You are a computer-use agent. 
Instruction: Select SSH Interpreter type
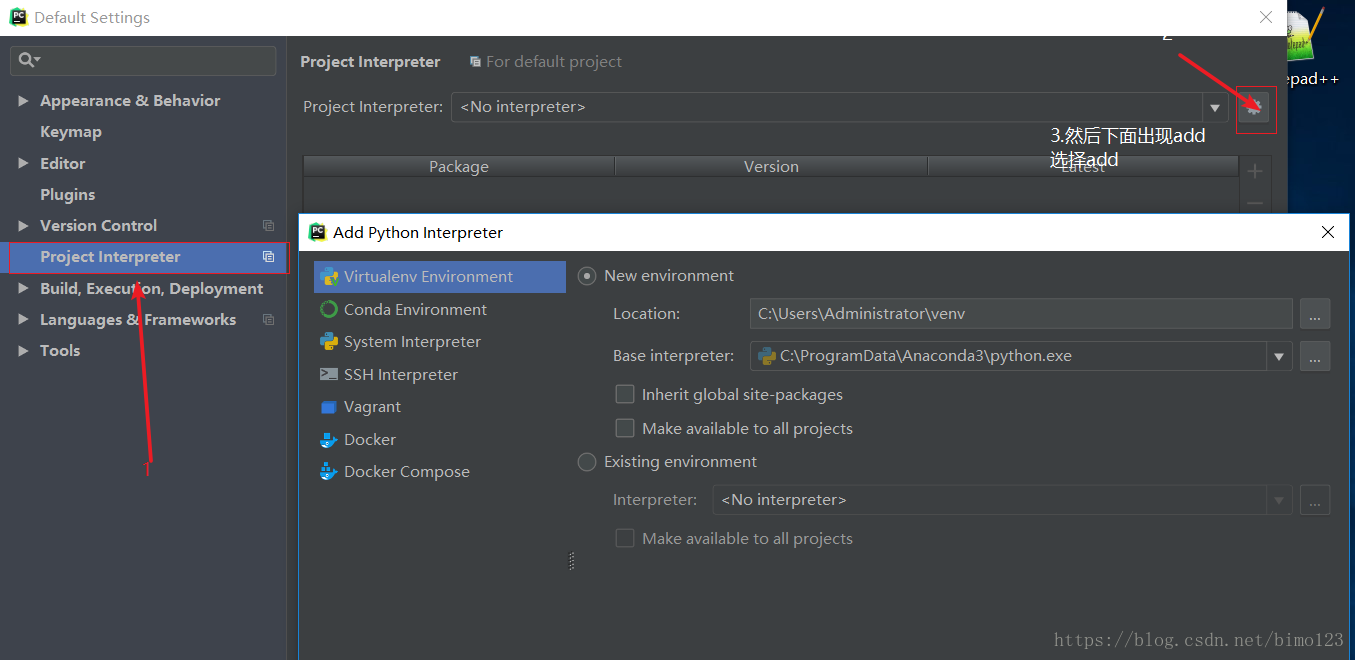(x=400, y=375)
